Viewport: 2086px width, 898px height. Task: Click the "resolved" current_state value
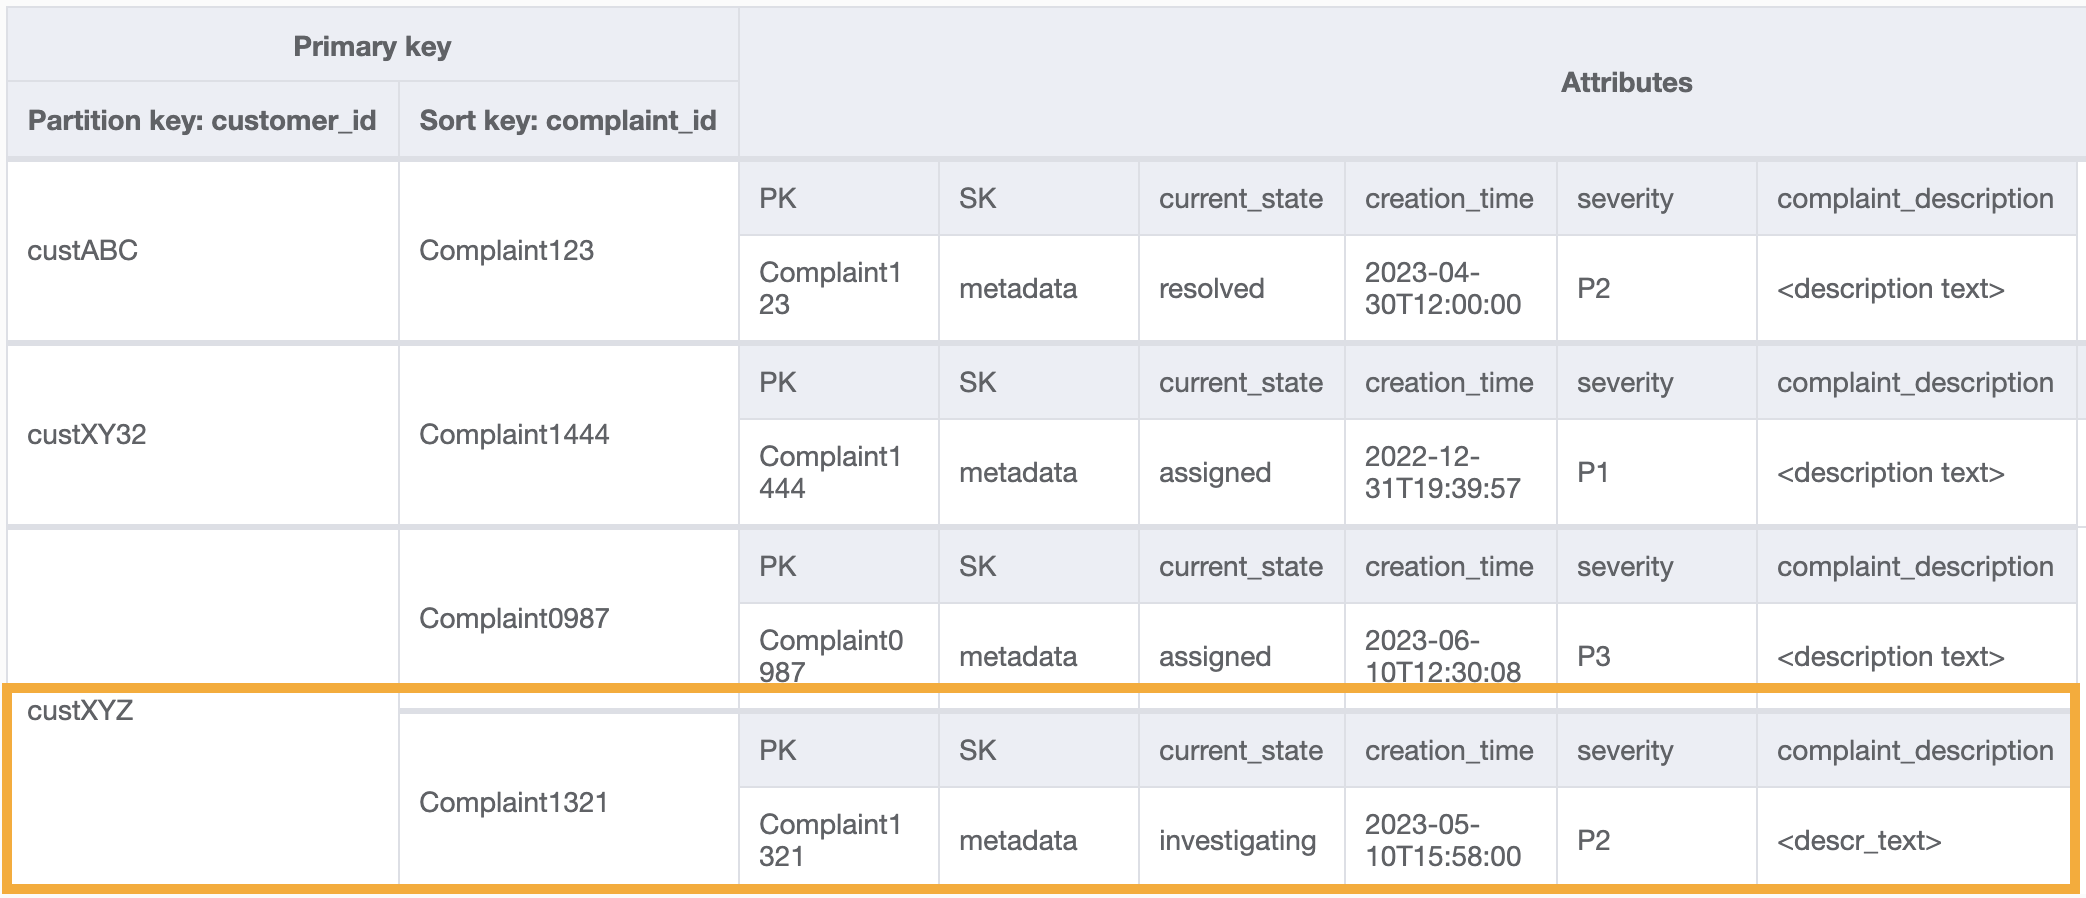tap(1212, 289)
